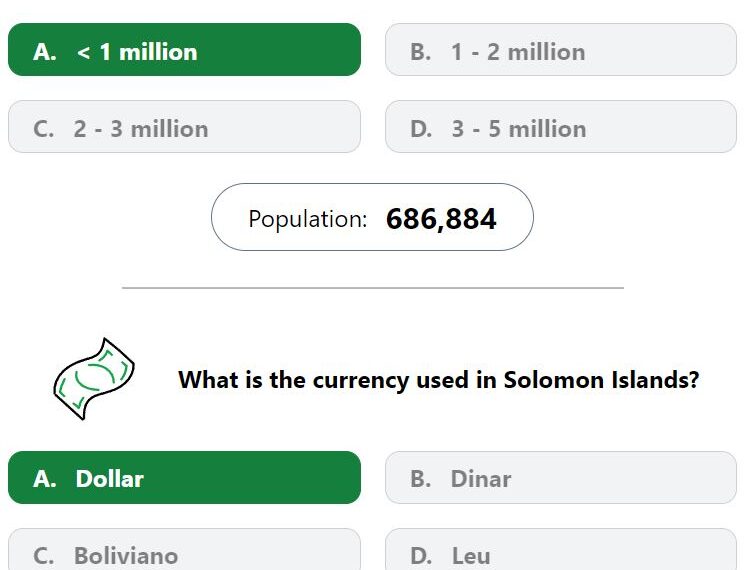Viewport: 744px width, 570px height.
Task: Choose the Leu answer option
Action: (561, 550)
